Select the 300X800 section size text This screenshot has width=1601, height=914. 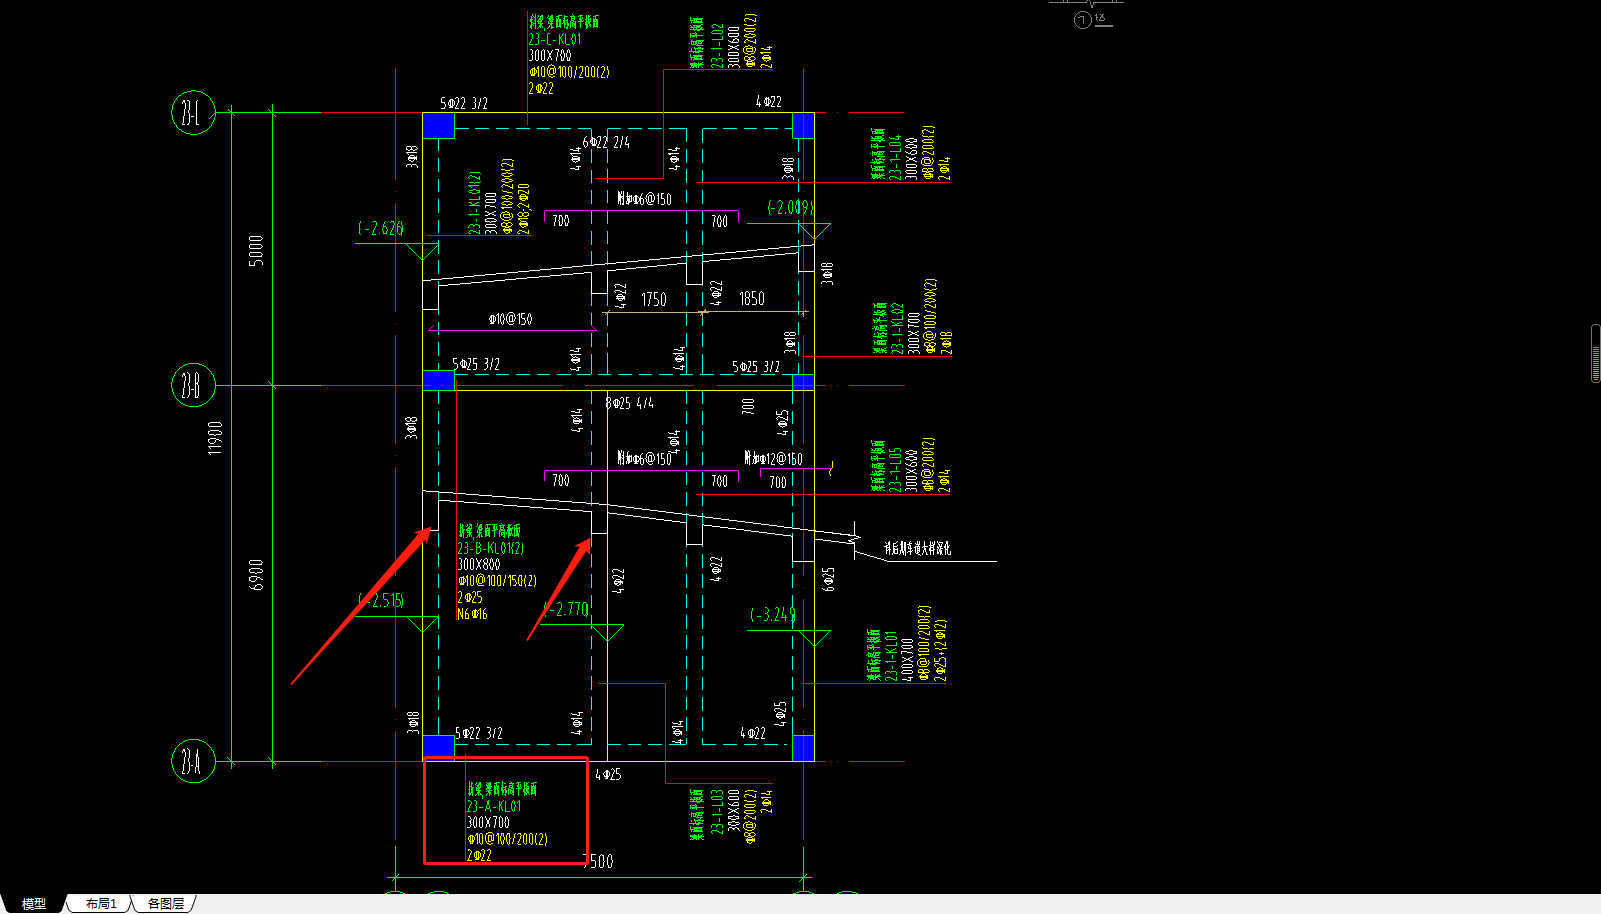pyautogui.click(x=479, y=564)
